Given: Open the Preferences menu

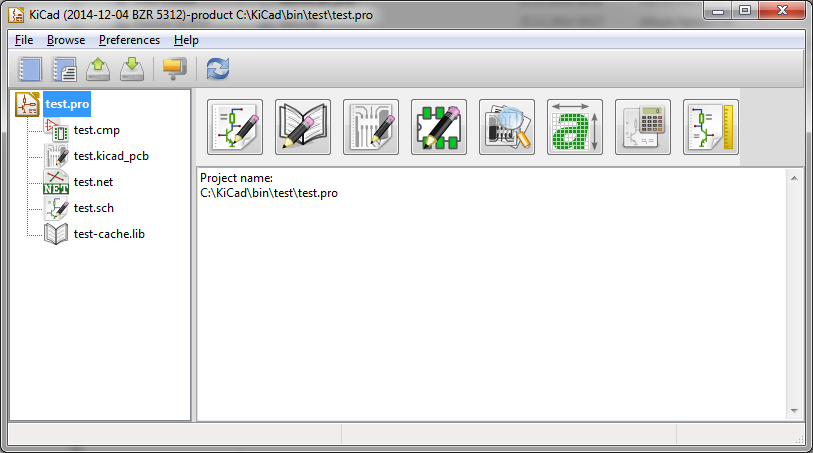Looking at the screenshot, I should [129, 40].
